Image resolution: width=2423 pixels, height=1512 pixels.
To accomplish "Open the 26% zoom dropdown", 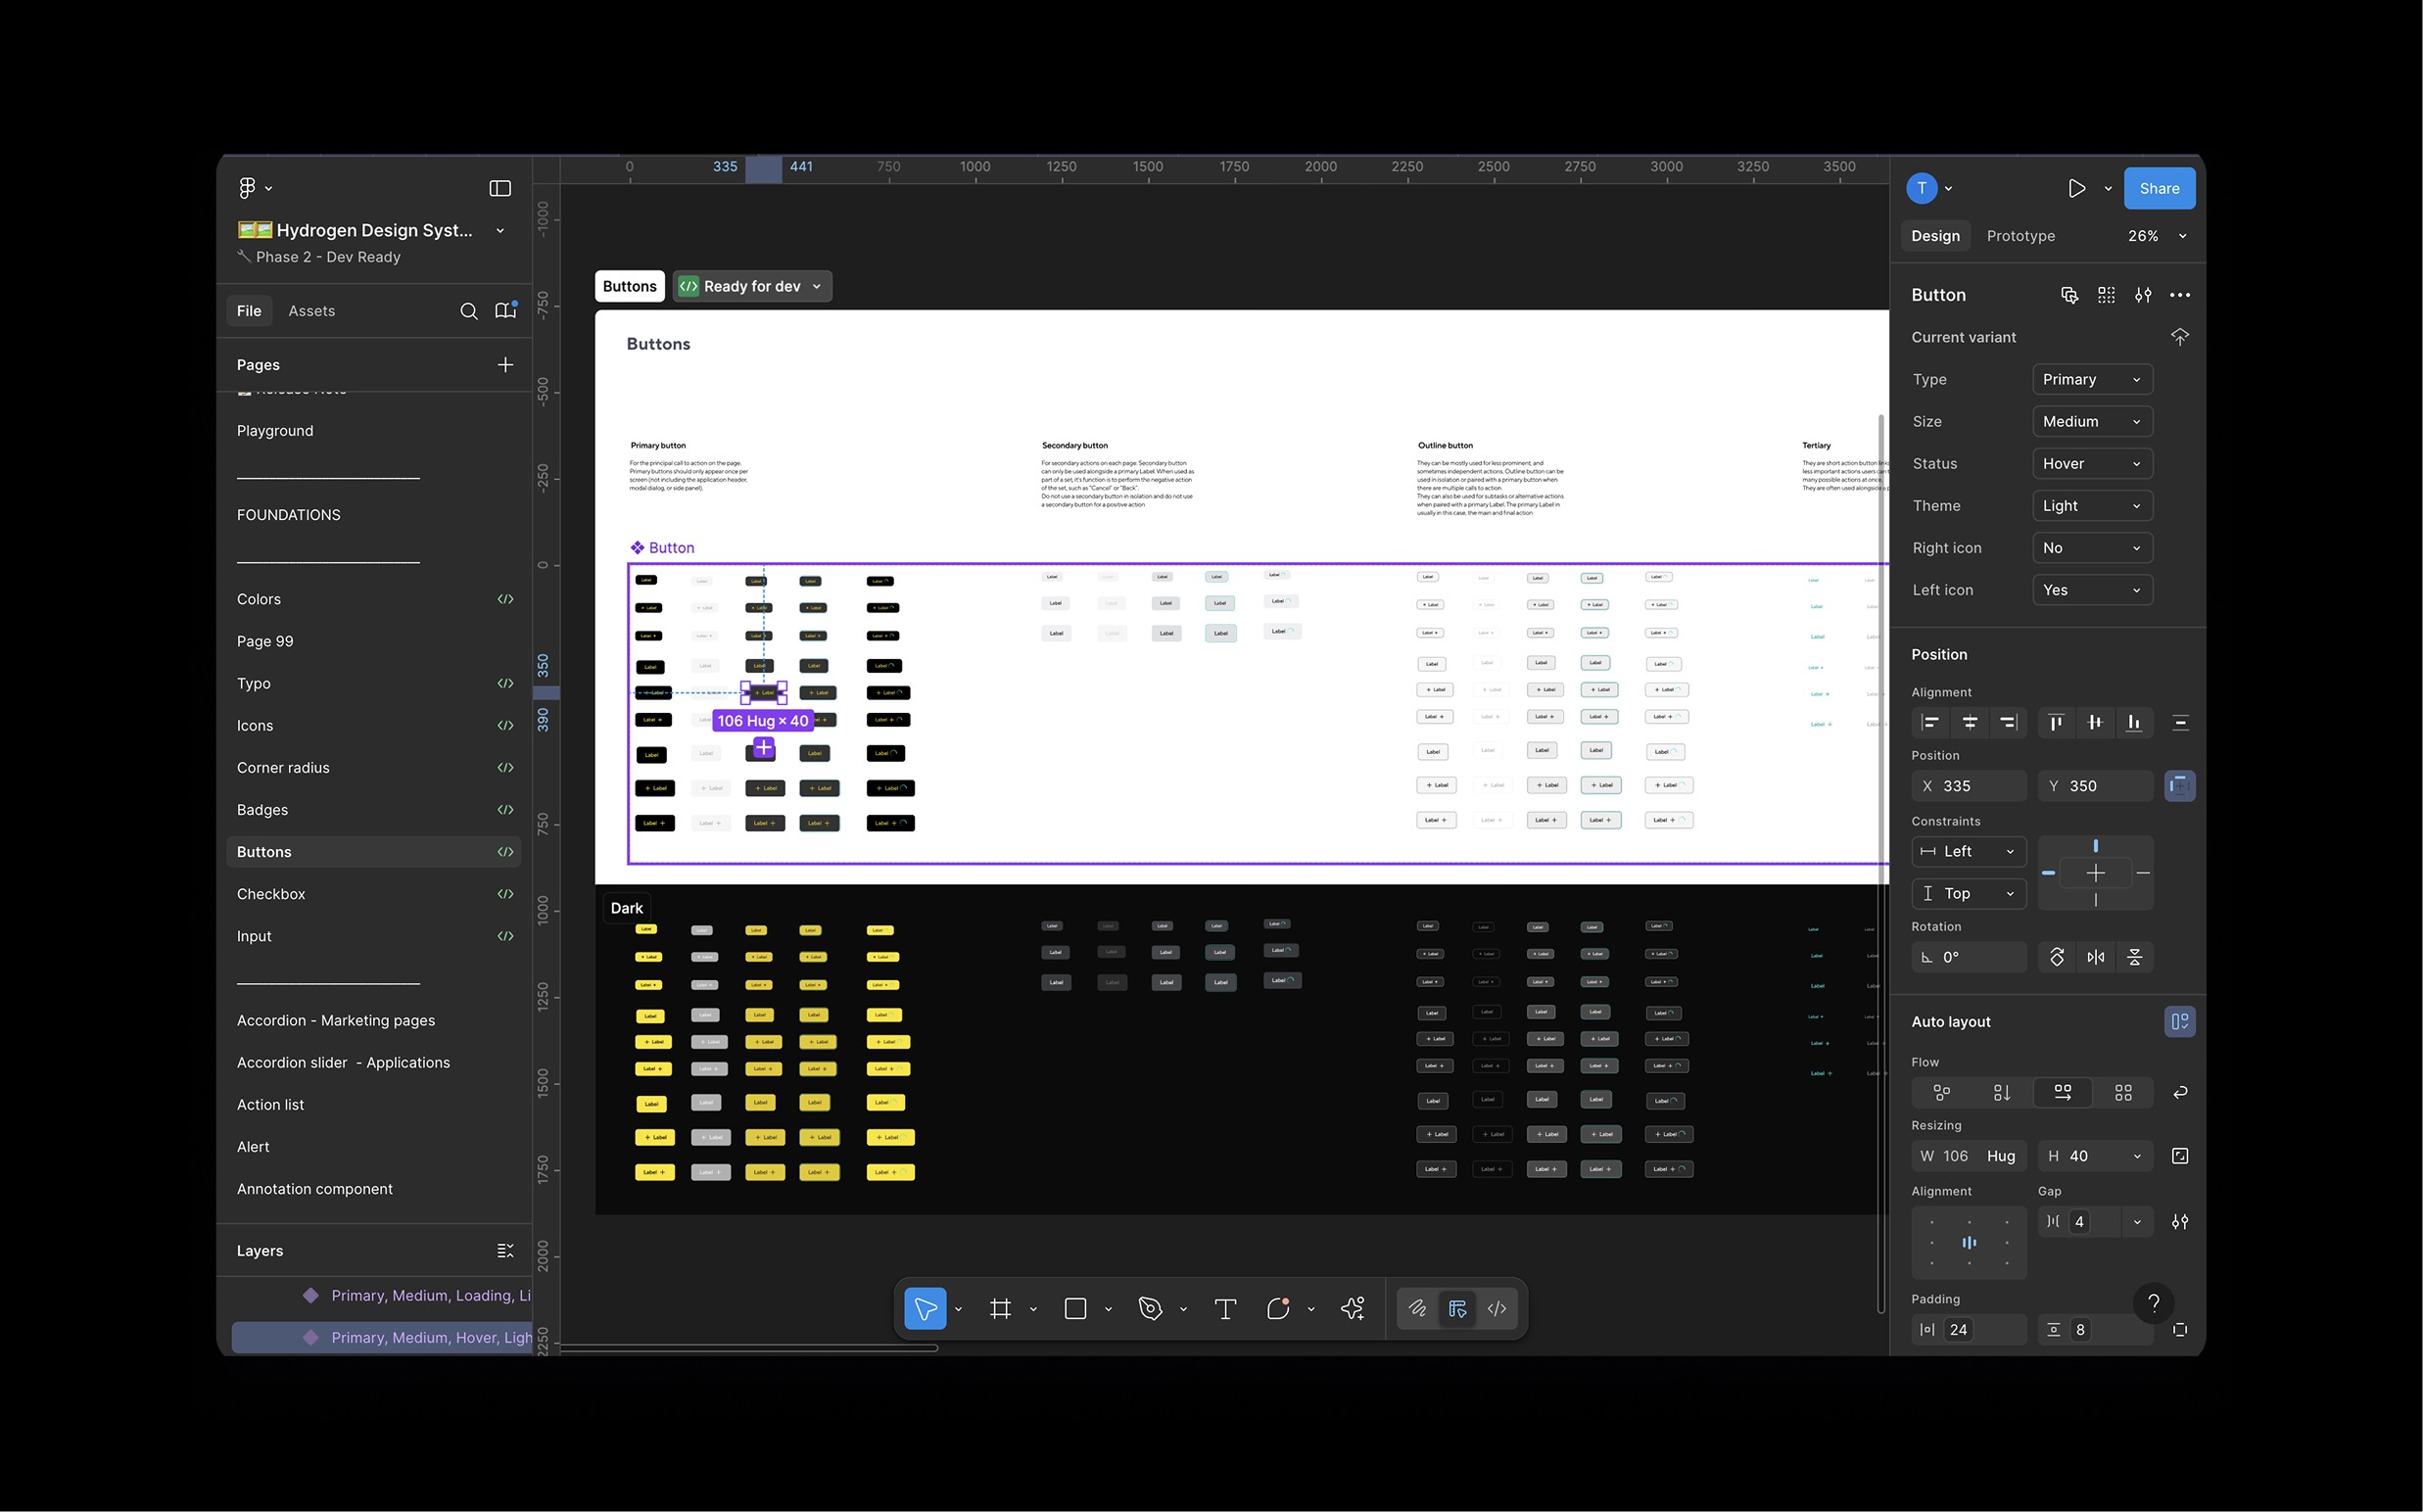I will point(2157,236).
